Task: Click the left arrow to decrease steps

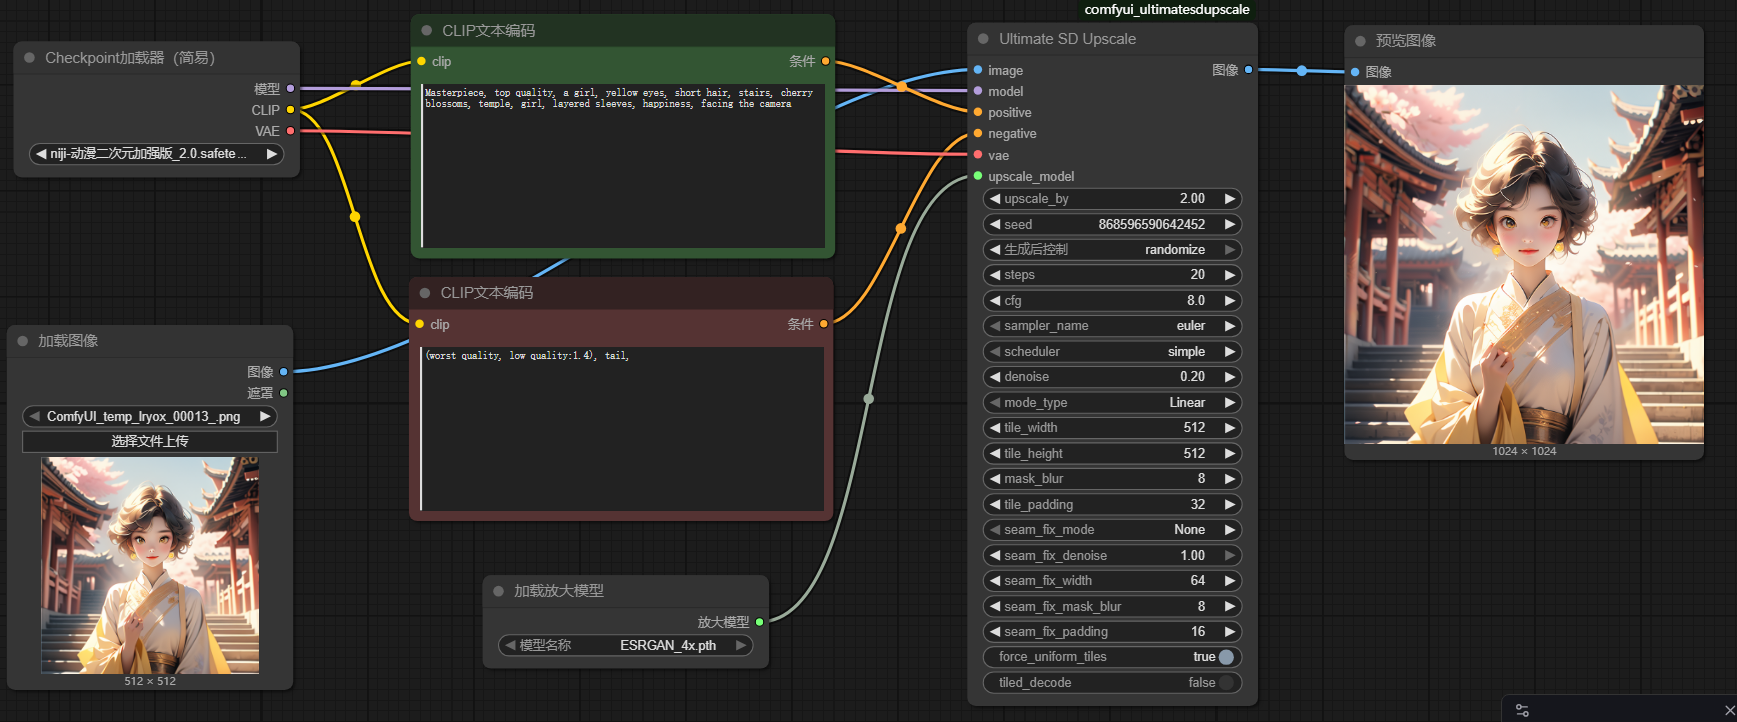Action: 995,275
